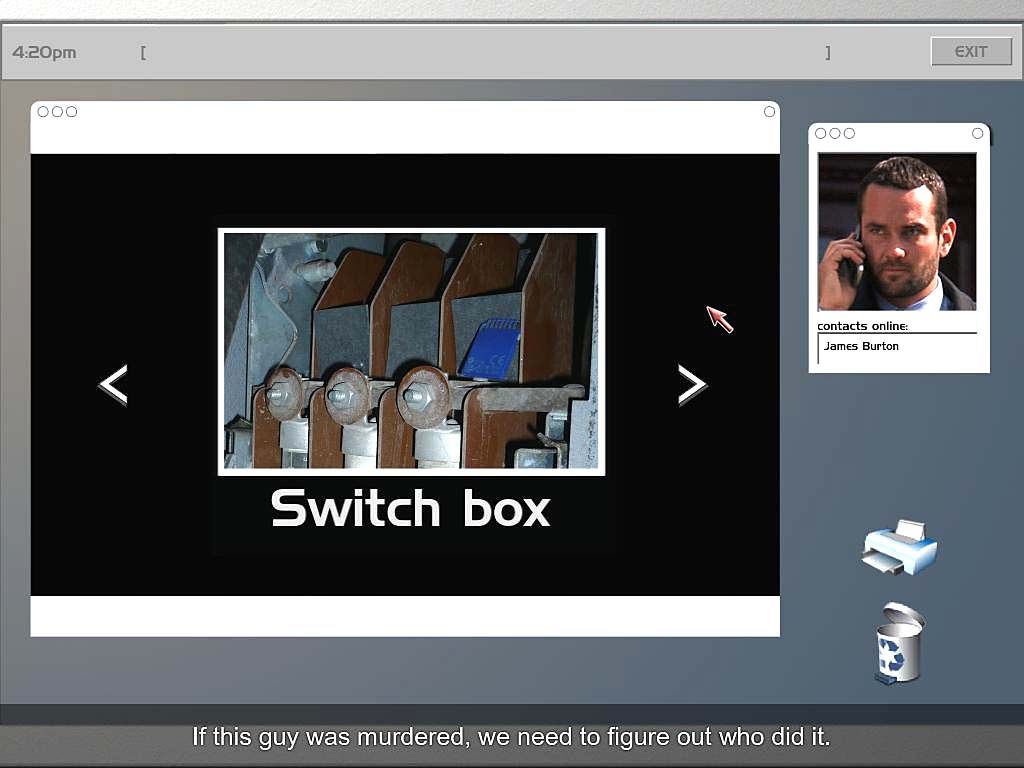Screen dimensions: 1024x768
Task: Click the EXIT button
Action: coord(970,52)
